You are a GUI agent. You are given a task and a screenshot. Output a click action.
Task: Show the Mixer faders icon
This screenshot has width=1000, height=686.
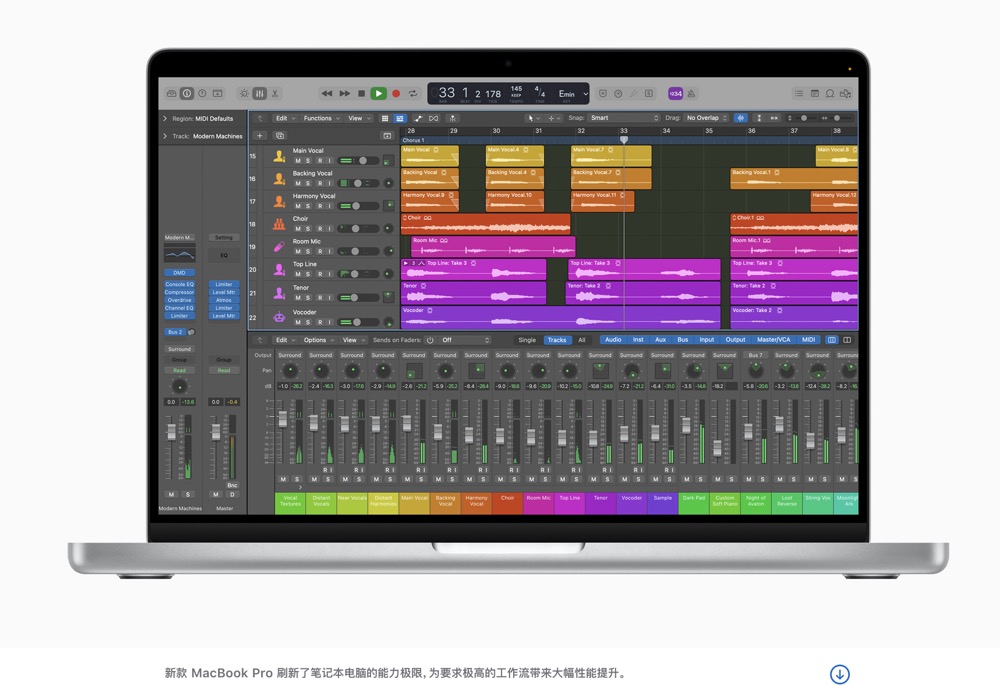(x=260, y=94)
